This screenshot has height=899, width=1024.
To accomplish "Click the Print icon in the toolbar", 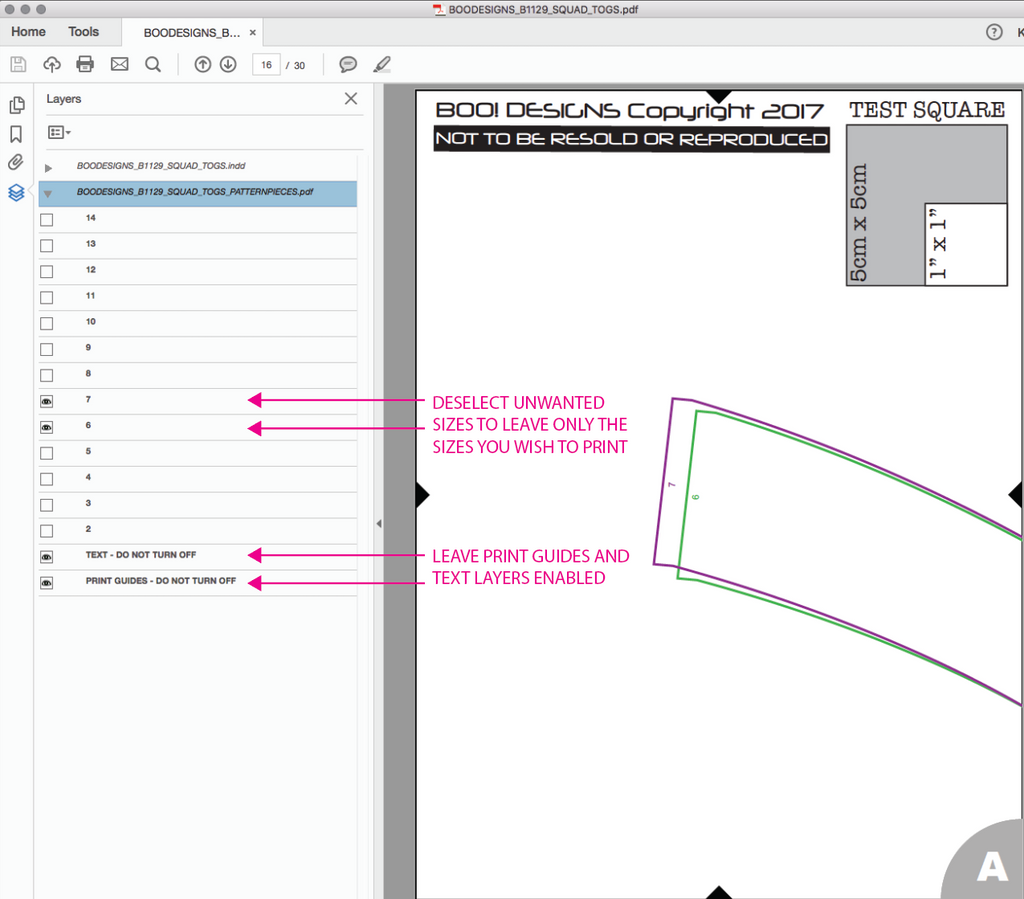I will 85,64.
